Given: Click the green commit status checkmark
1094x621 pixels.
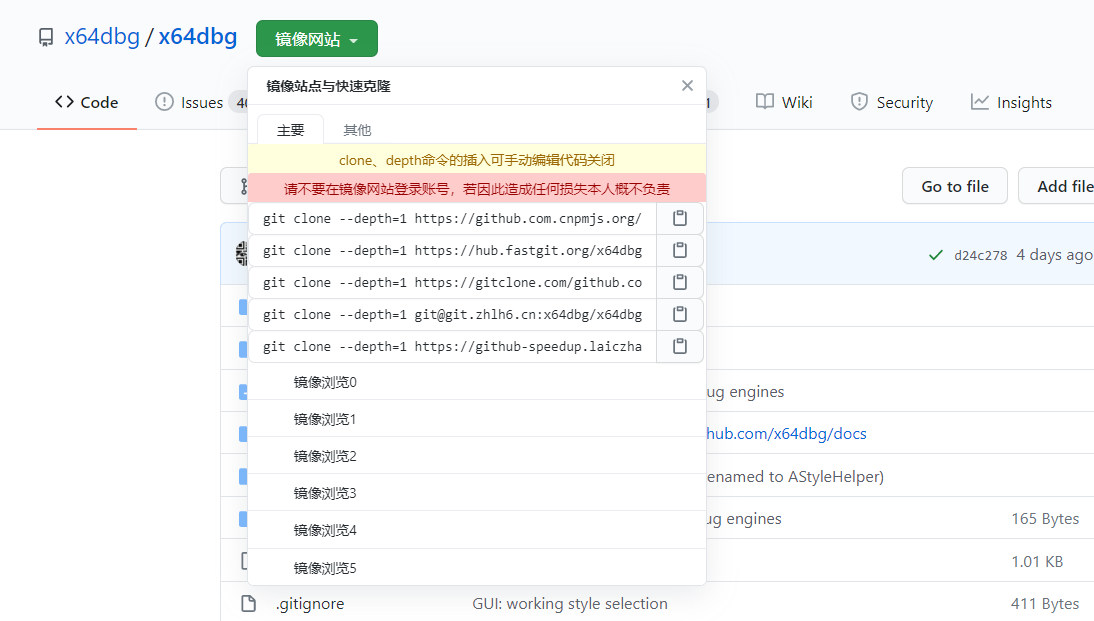Looking at the screenshot, I should tap(936, 255).
